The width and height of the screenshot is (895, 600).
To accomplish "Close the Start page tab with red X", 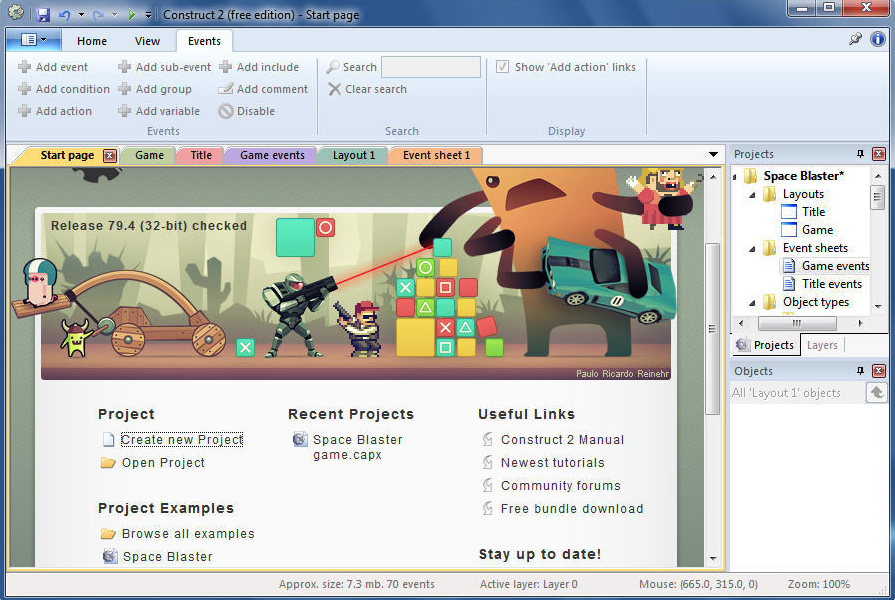I will pyautogui.click(x=110, y=155).
